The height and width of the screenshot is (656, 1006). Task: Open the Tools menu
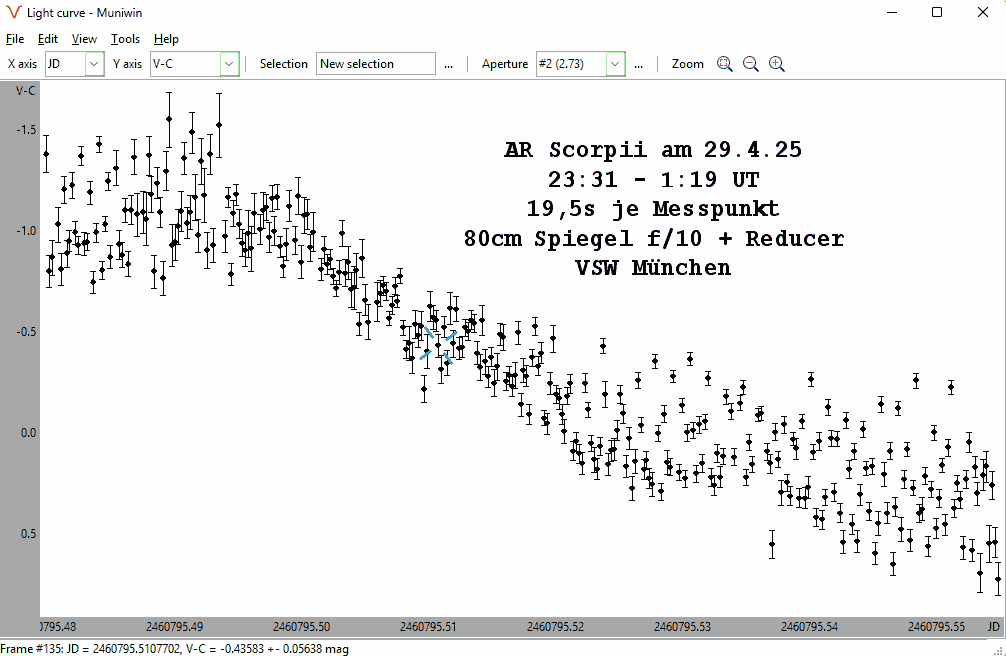pyautogui.click(x=125, y=39)
